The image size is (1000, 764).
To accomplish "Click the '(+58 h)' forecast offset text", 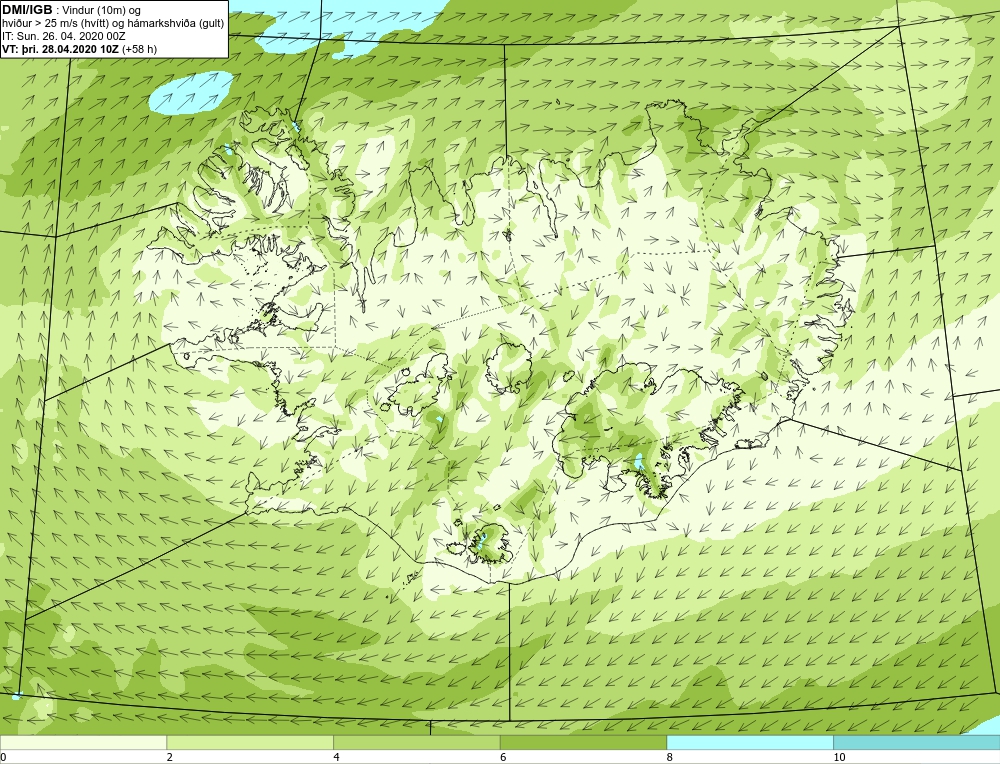I will [139, 49].
